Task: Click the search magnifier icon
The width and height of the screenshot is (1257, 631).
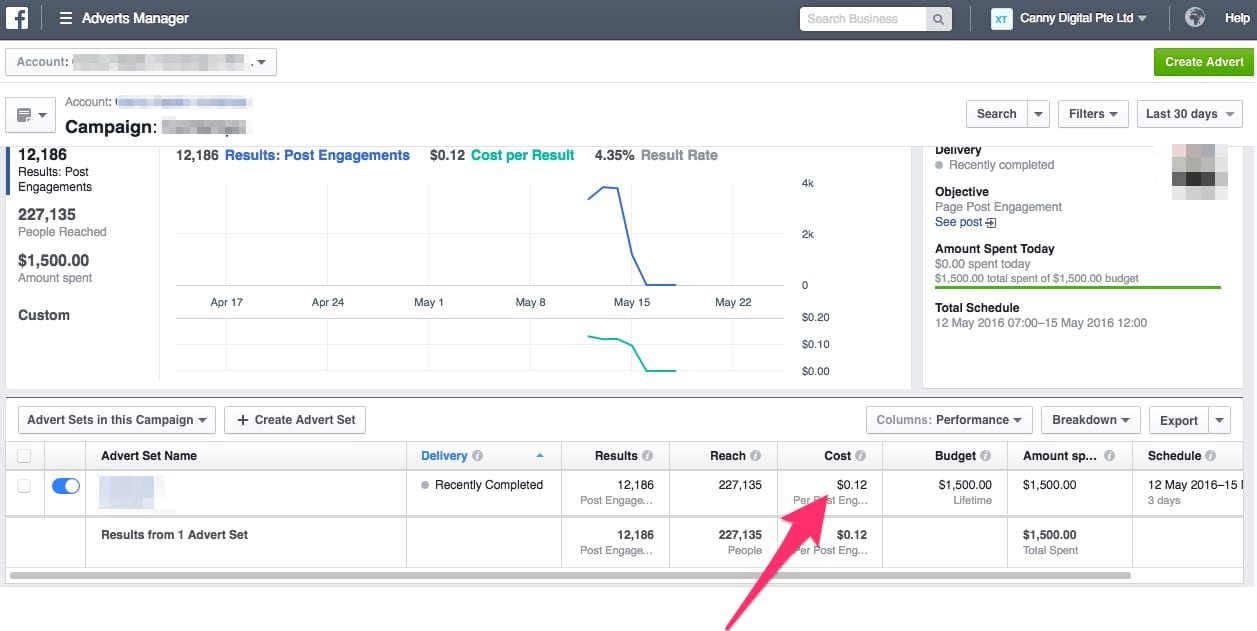Action: click(938, 19)
